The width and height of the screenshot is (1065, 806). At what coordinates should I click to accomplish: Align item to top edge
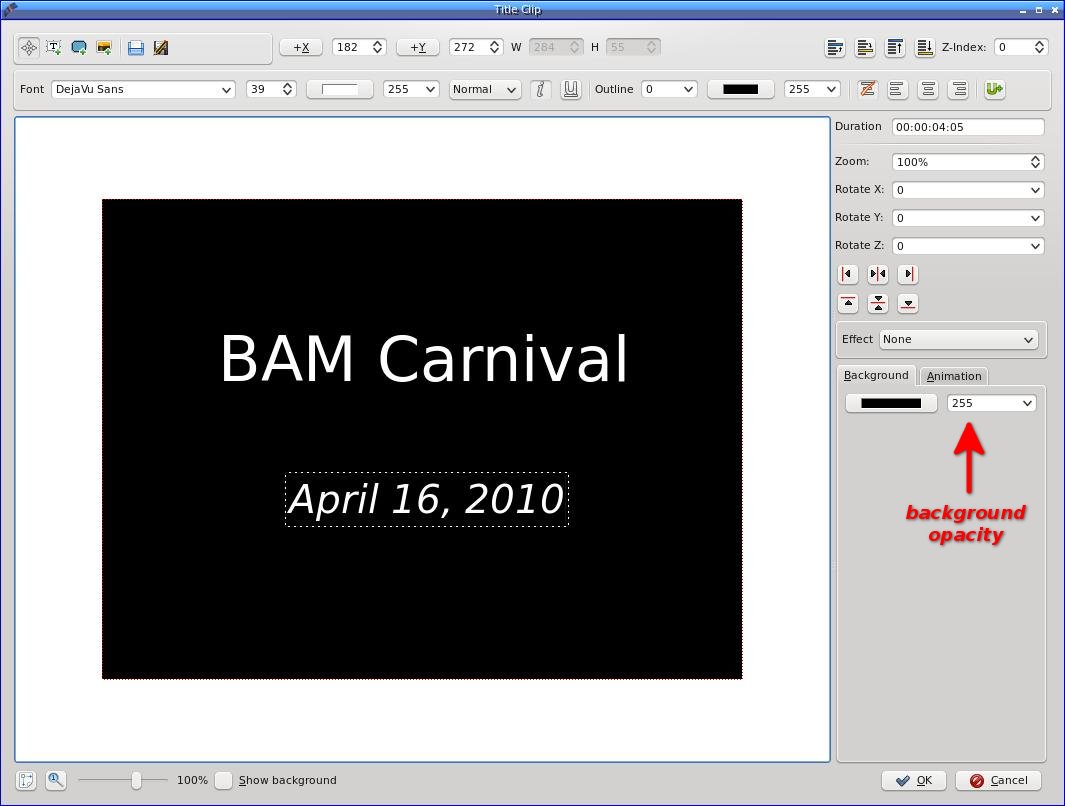pos(848,304)
